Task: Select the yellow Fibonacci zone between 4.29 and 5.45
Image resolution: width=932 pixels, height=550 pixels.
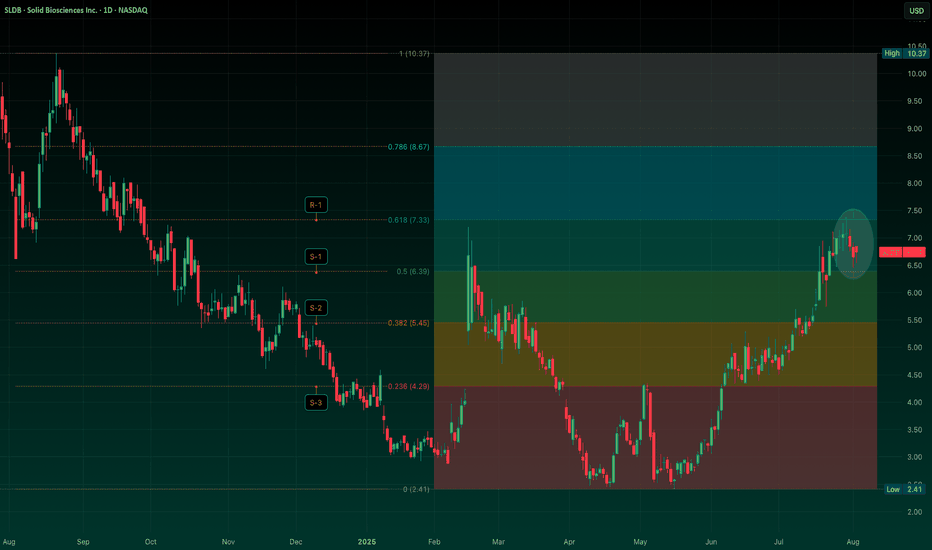Action: pyautogui.click(x=656, y=354)
